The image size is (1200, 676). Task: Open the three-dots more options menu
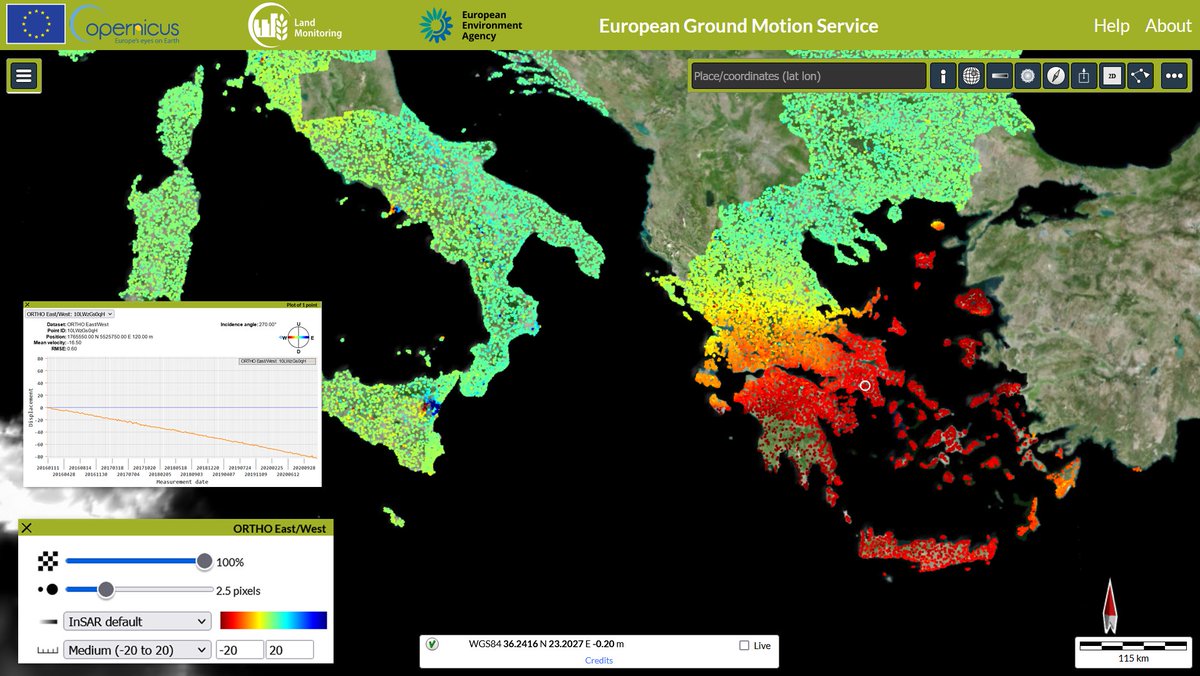click(x=1173, y=75)
